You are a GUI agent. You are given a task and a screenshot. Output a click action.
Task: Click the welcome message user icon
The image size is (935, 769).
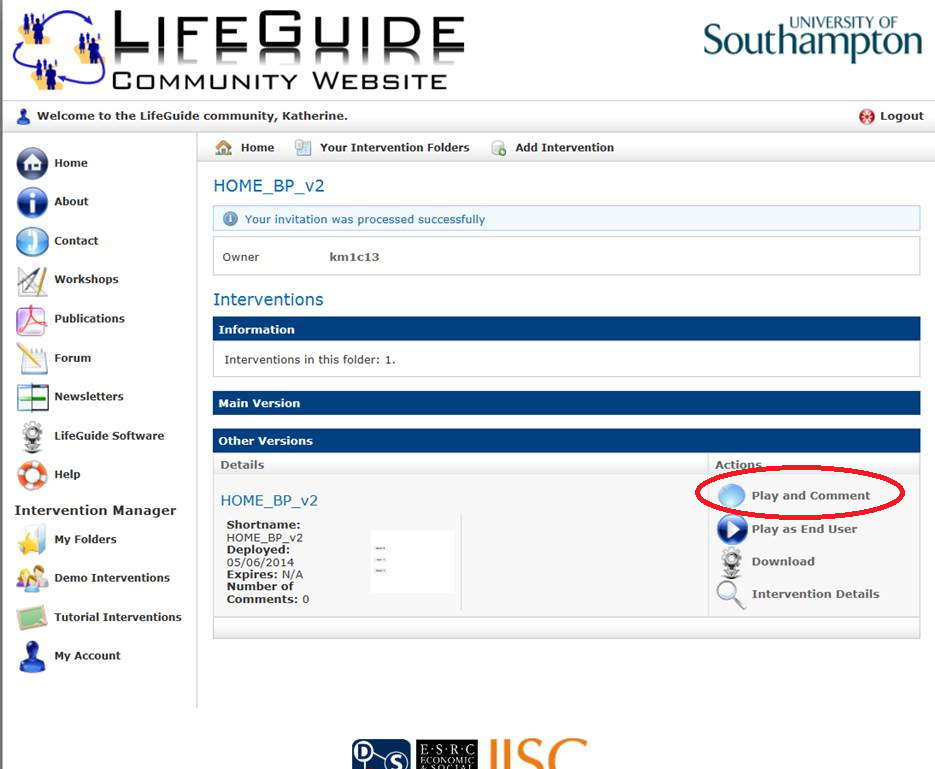point(23,116)
